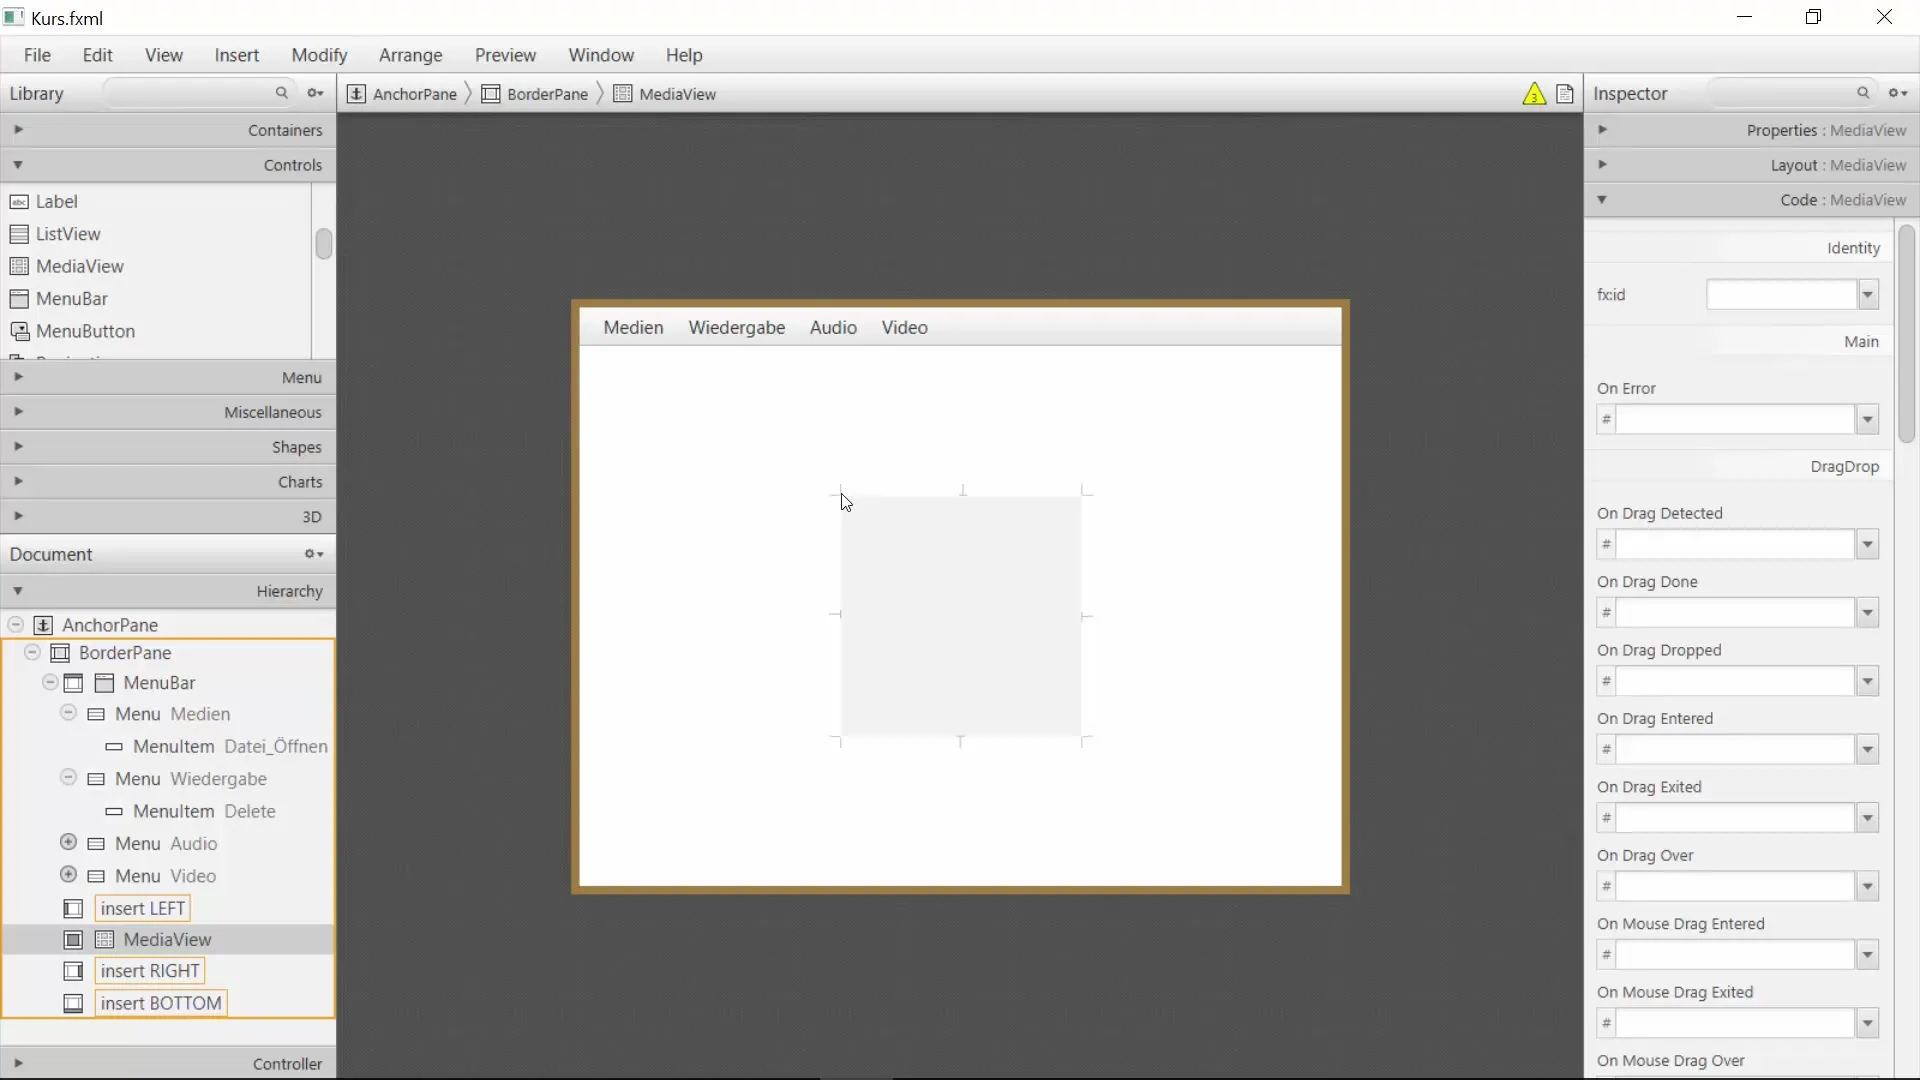Open the On Drag Detected dropdown arrow
The height and width of the screenshot is (1080, 1920).
point(1868,545)
